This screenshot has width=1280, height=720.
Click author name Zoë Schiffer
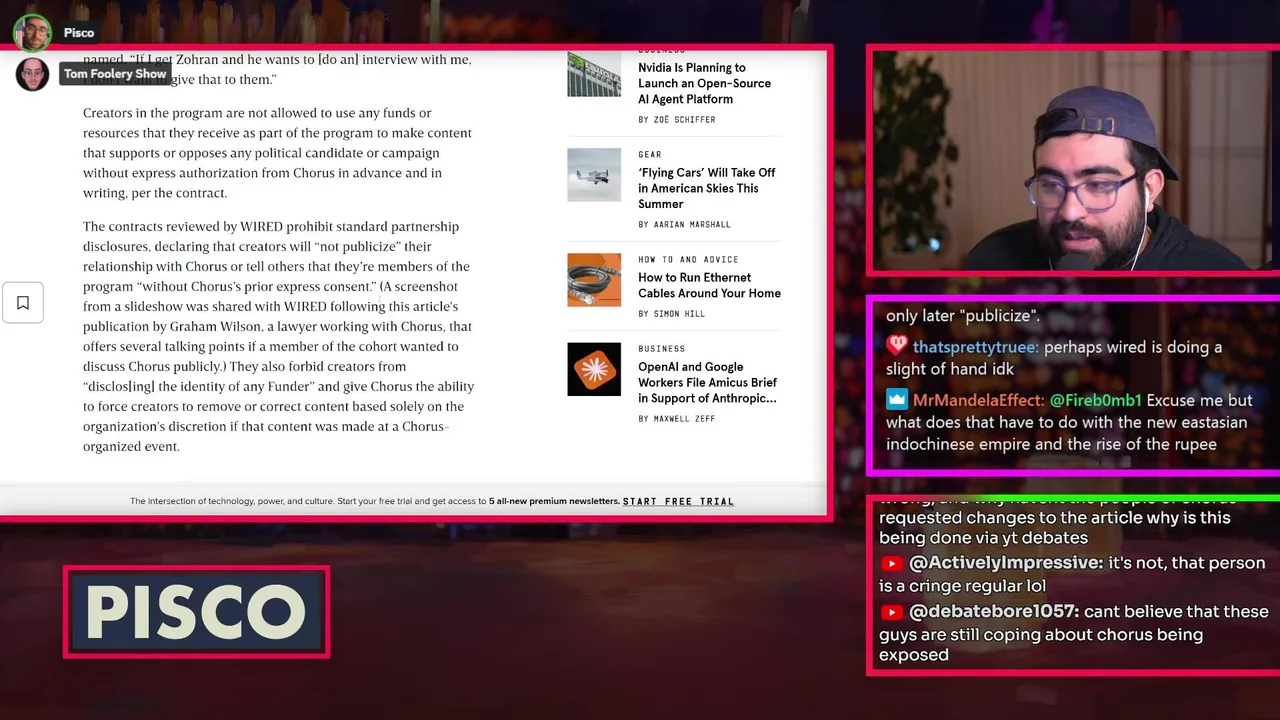[684, 120]
